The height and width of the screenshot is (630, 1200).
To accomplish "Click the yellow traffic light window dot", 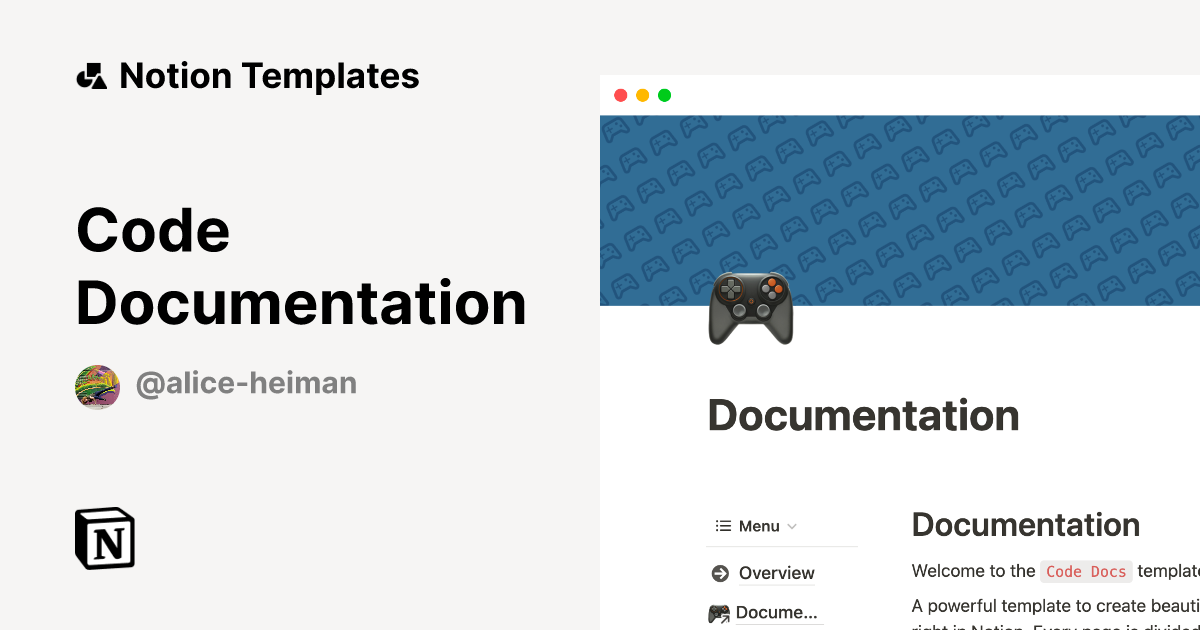I will pyautogui.click(x=643, y=95).
